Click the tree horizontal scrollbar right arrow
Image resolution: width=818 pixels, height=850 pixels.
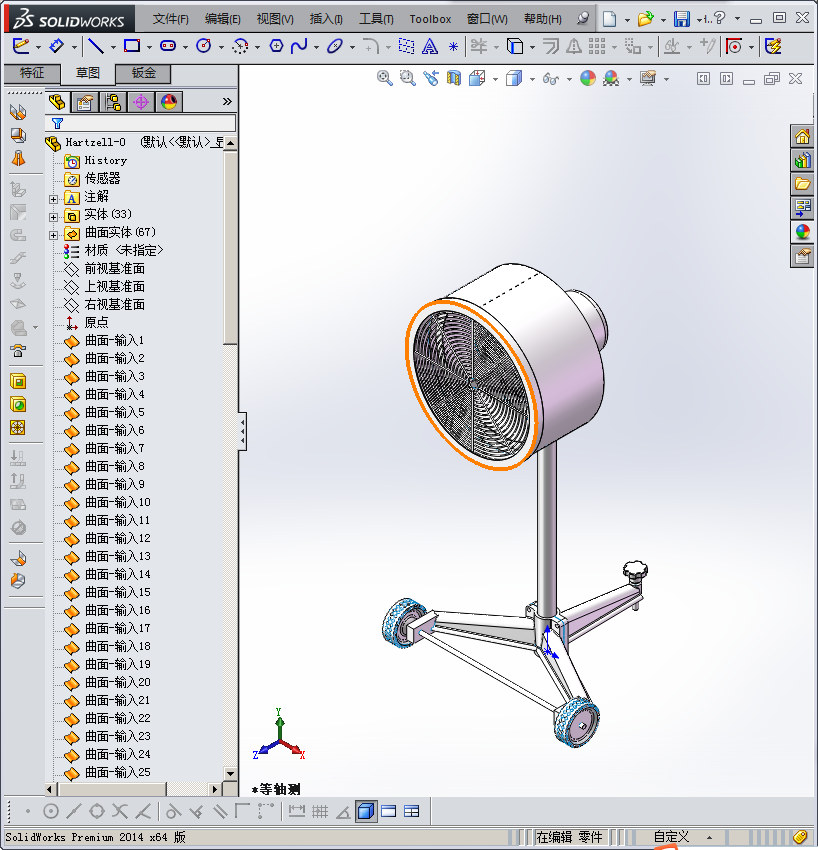coord(215,789)
